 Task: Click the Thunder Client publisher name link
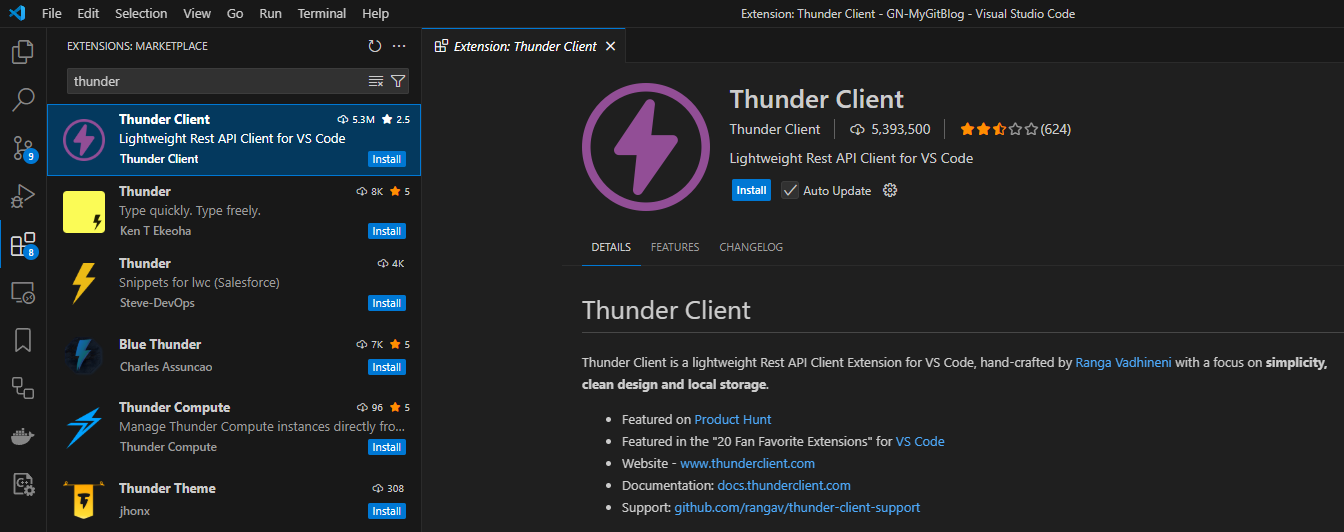point(775,129)
